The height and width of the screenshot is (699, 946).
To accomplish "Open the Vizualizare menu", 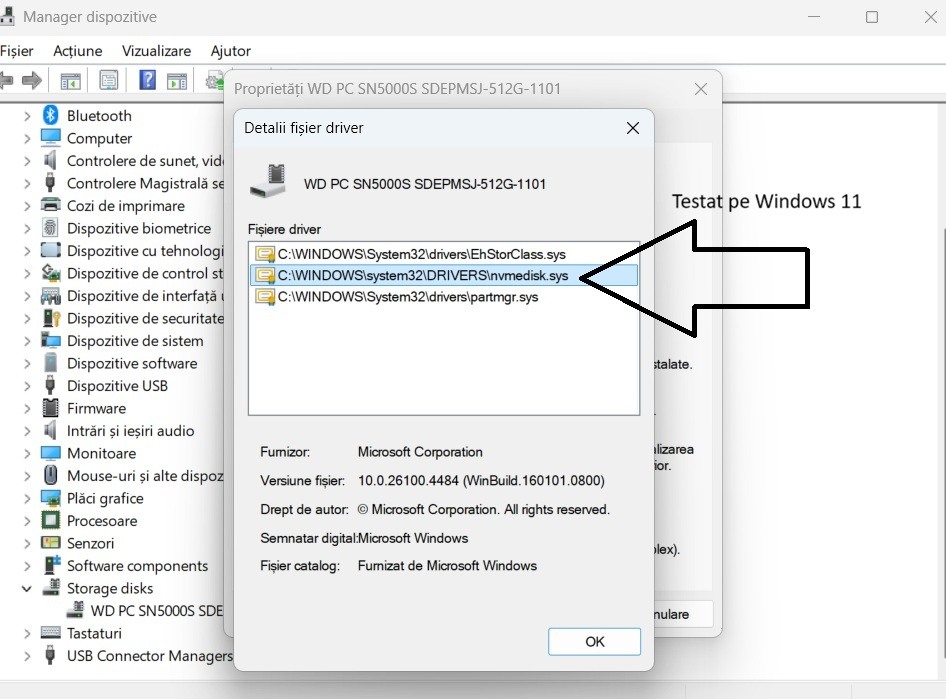I will pos(156,51).
